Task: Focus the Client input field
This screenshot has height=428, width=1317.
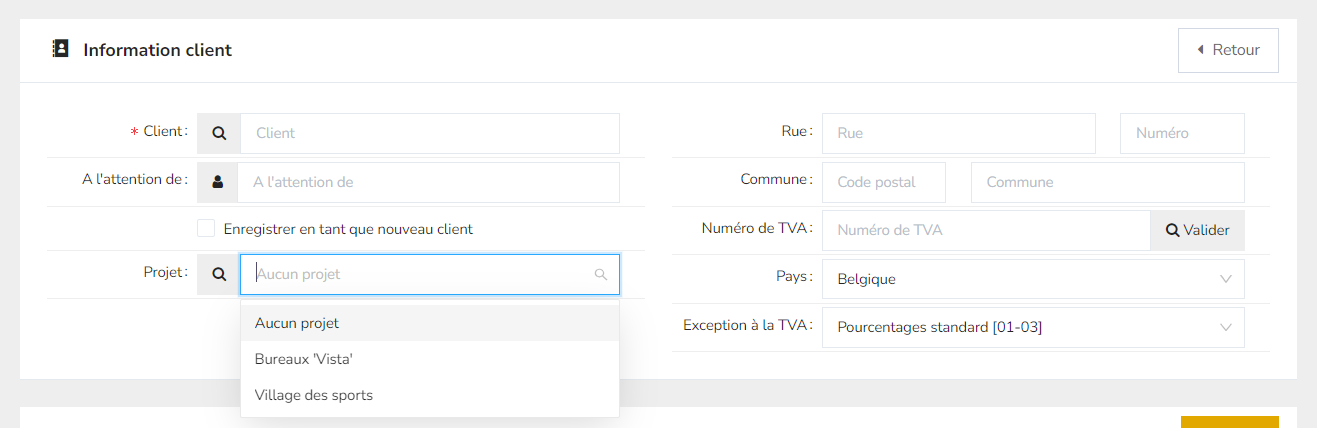Action: (x=429, y=133)
